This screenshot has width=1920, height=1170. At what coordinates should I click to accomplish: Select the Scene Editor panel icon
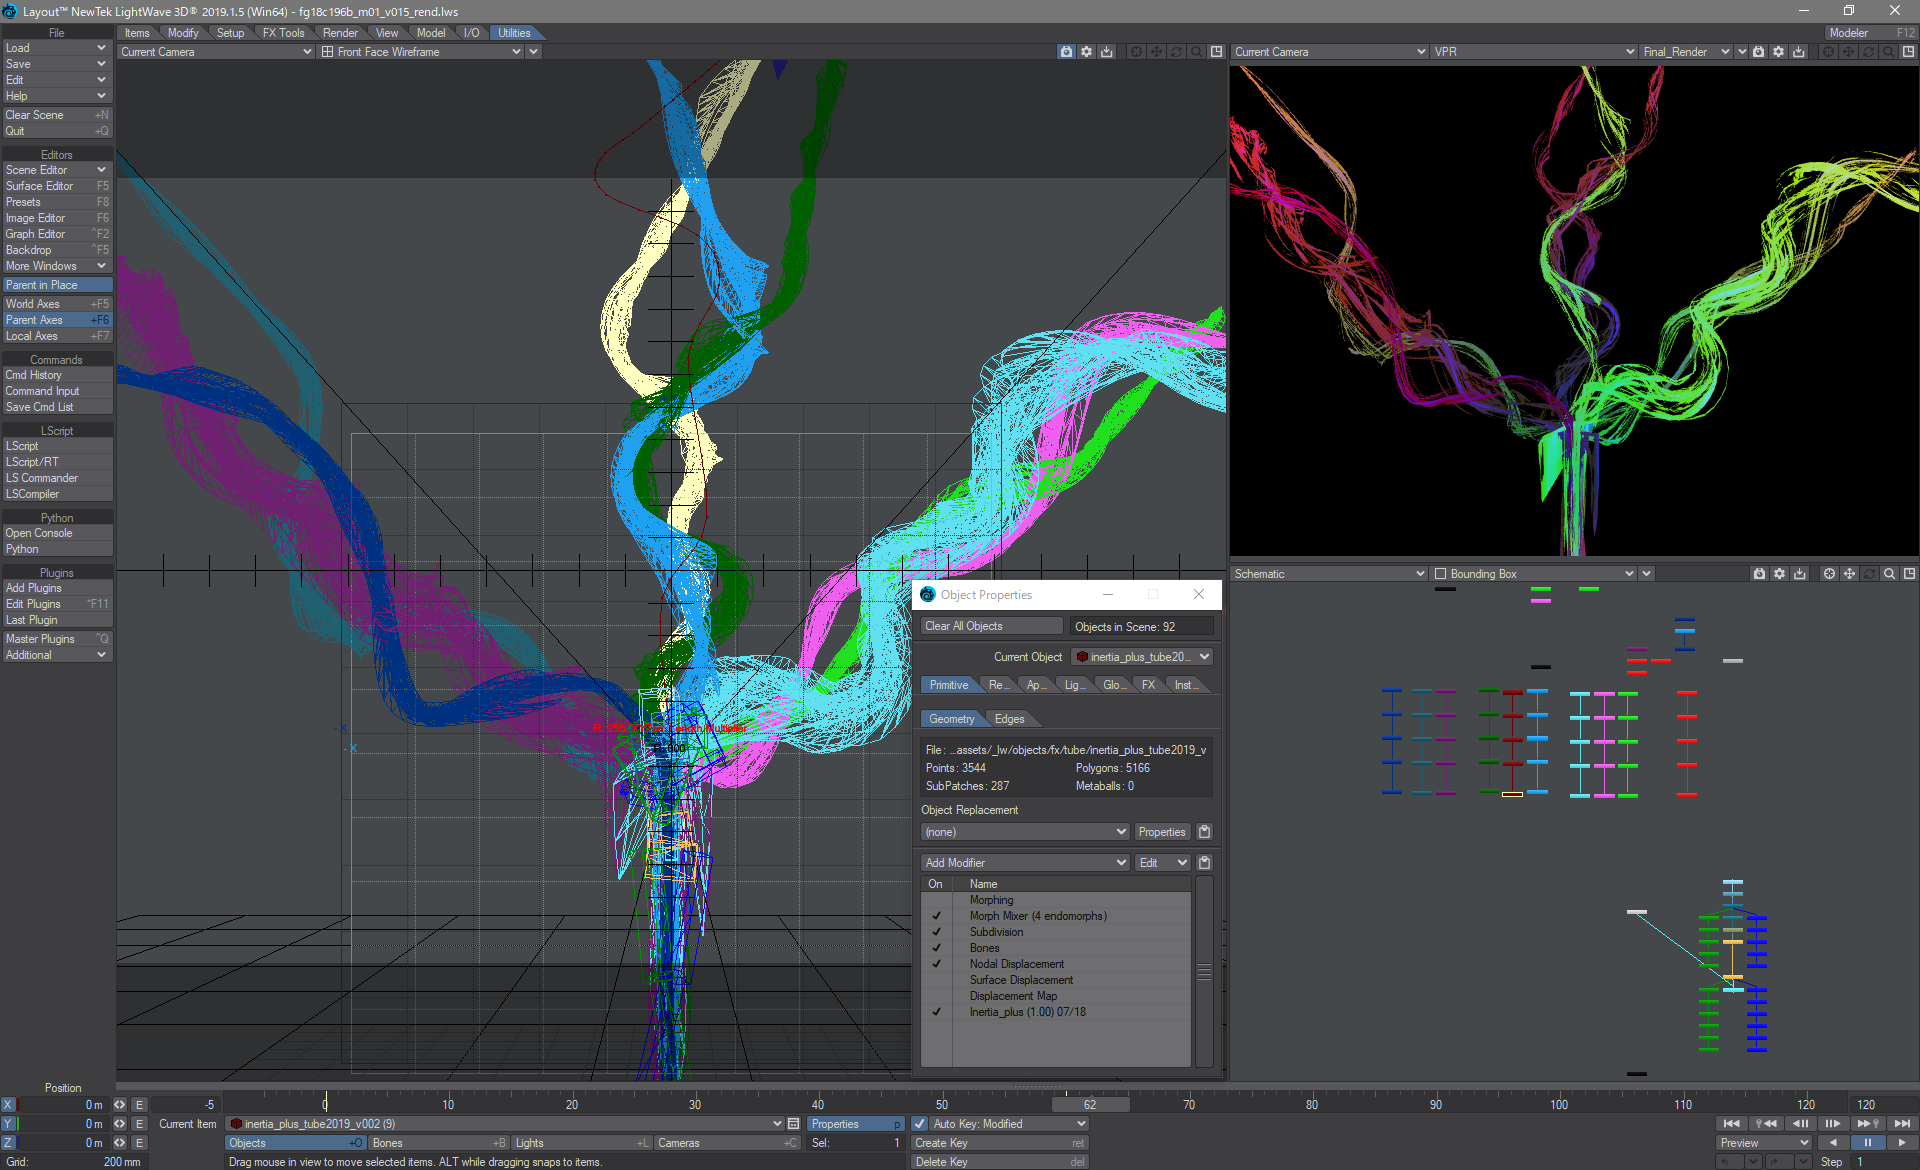[55, 170]
